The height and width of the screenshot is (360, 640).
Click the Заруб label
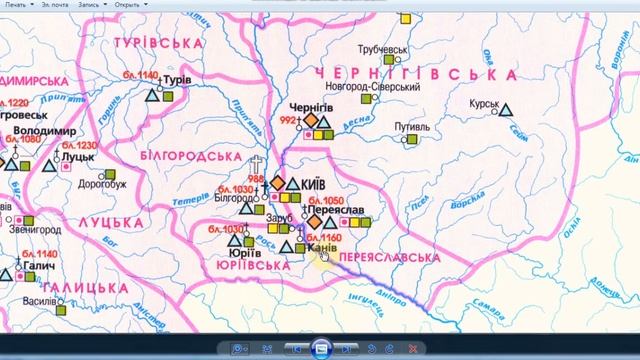pyautogui.click(x=280, y=218)
